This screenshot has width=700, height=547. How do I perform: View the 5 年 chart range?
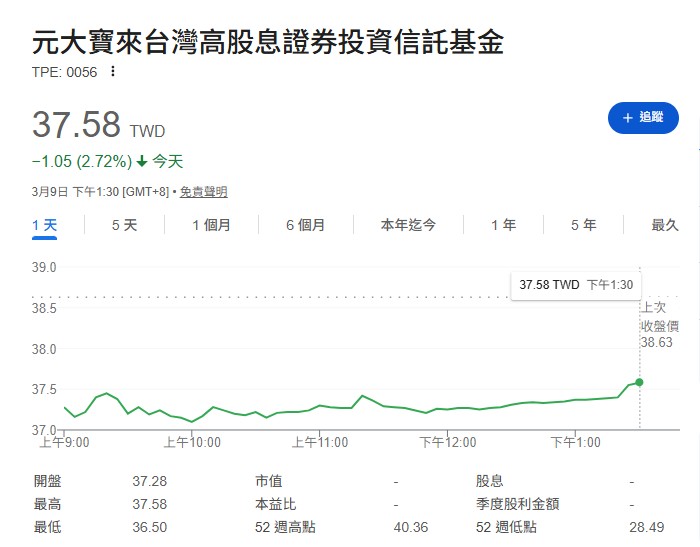click(583, 225)
